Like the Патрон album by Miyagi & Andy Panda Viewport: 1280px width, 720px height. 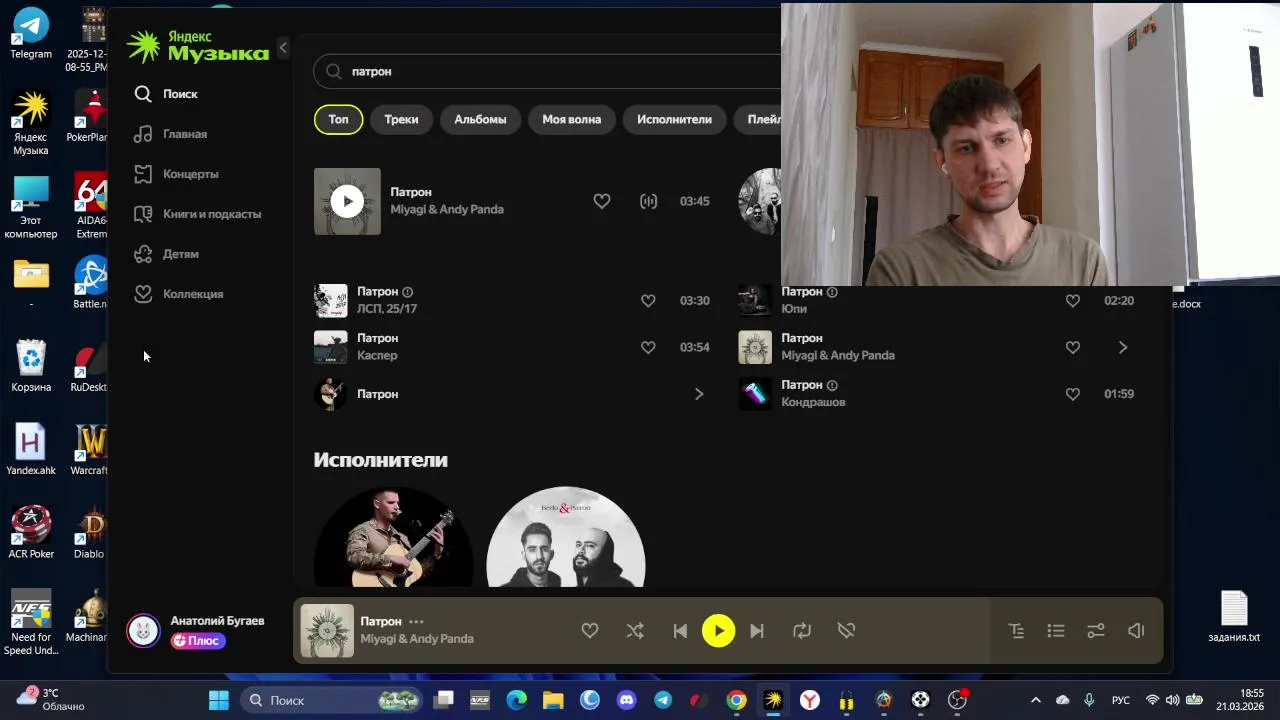pos(1073,348)
